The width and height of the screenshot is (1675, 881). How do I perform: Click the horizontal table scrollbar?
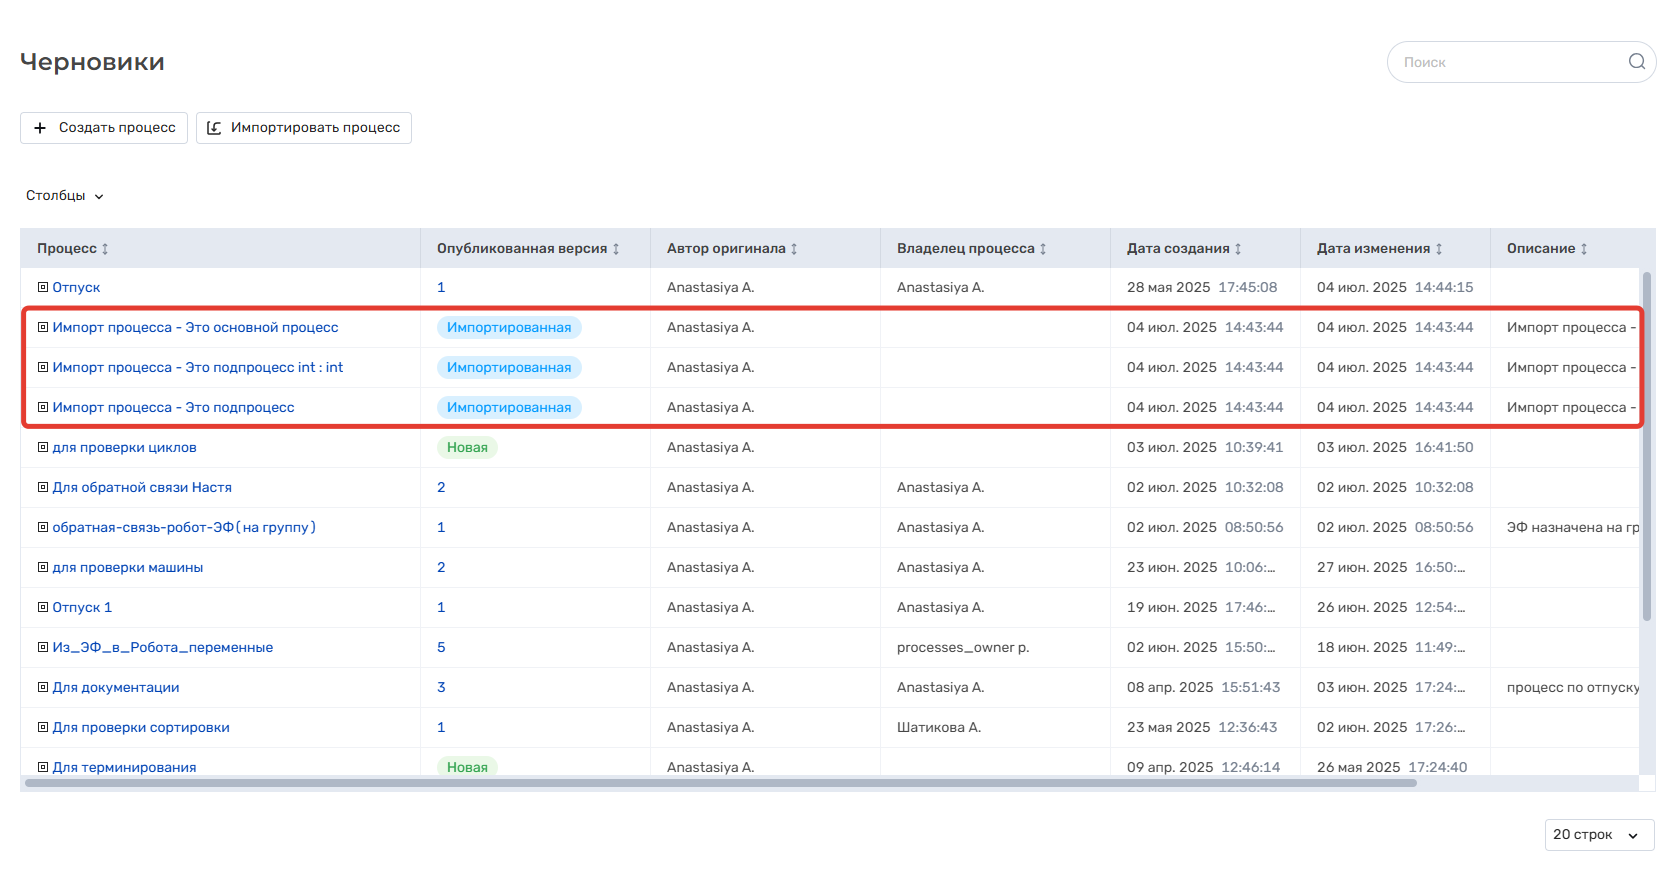pos(720,783)
